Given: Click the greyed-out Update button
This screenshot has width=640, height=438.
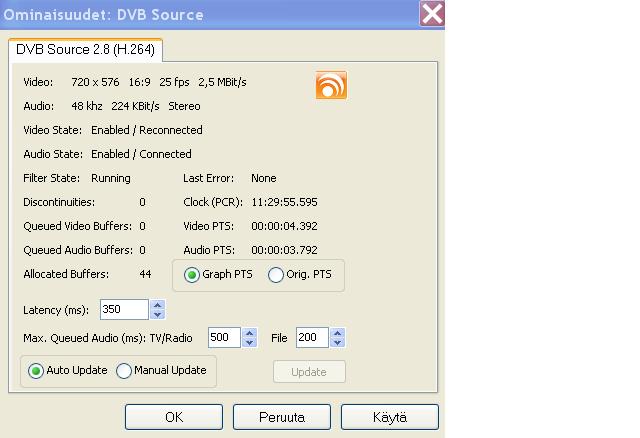Looking at the screenshot, I should (x=309, y=371).
